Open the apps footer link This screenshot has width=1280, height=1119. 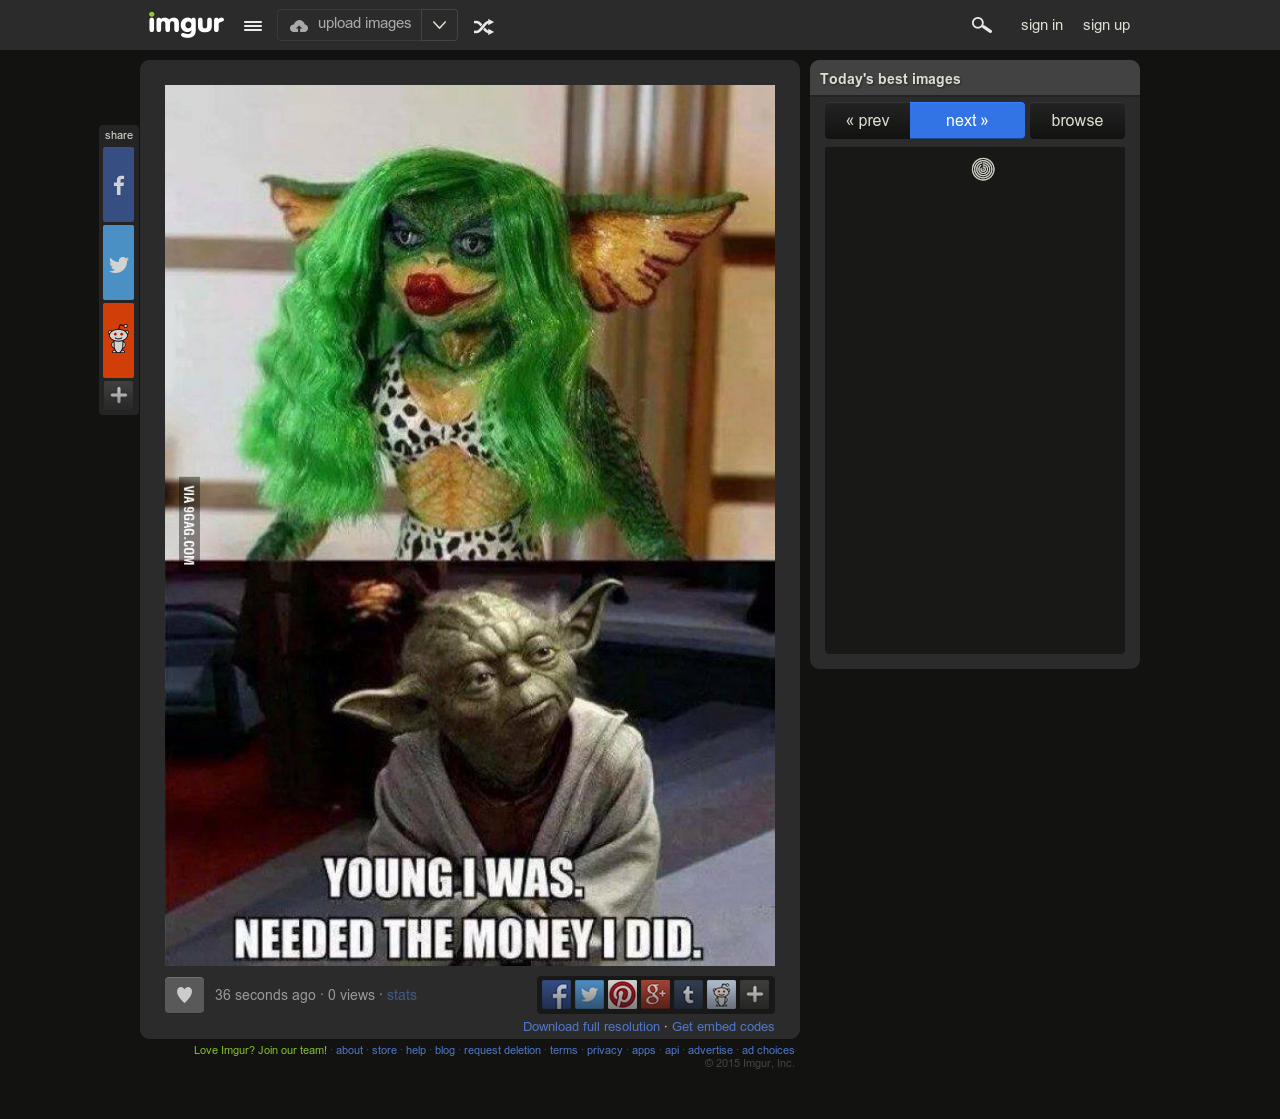tap(644, 1050)
